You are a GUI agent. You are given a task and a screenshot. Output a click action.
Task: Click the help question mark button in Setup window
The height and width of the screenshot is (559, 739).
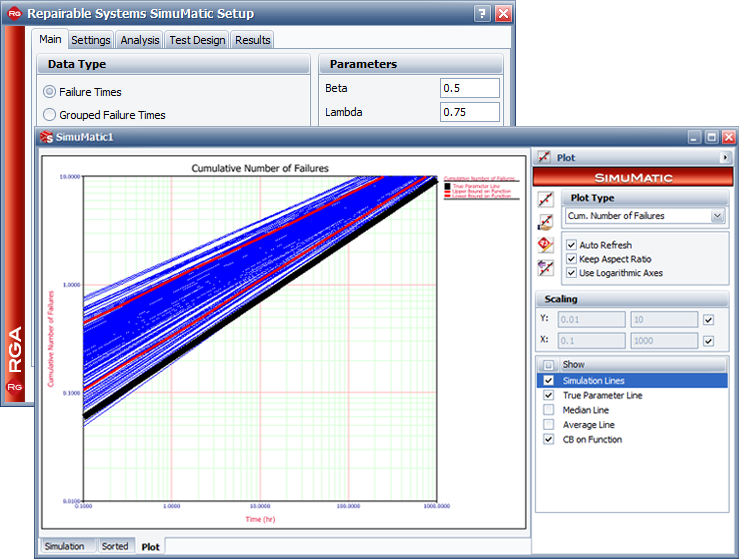click(482, 14)
